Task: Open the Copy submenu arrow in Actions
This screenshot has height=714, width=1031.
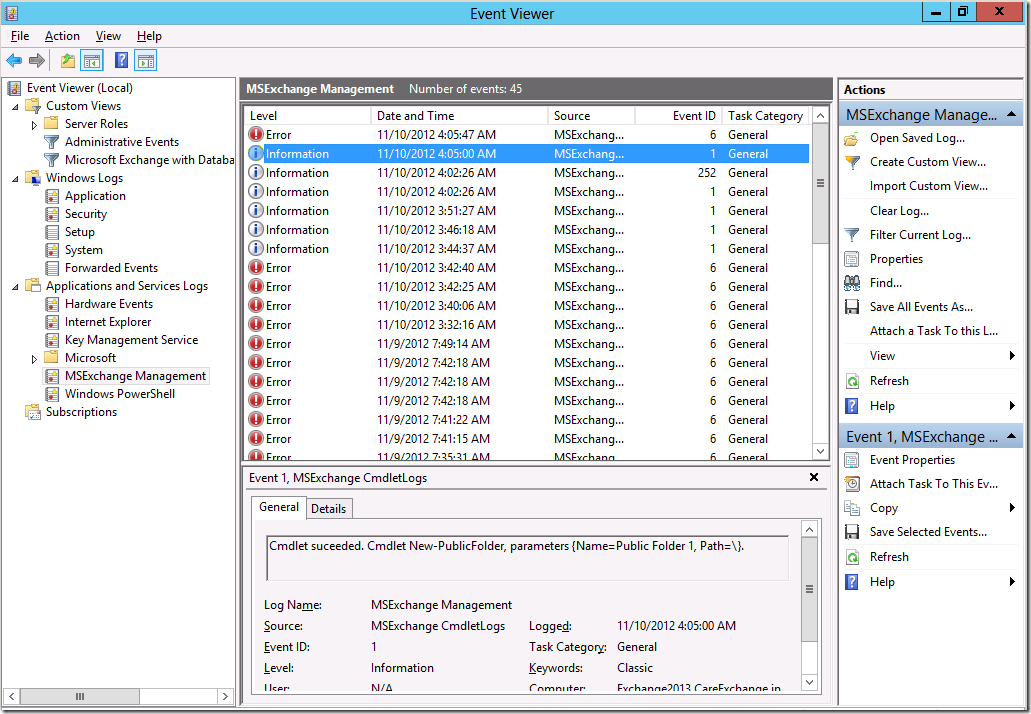Action: (x=1013, y=508)
